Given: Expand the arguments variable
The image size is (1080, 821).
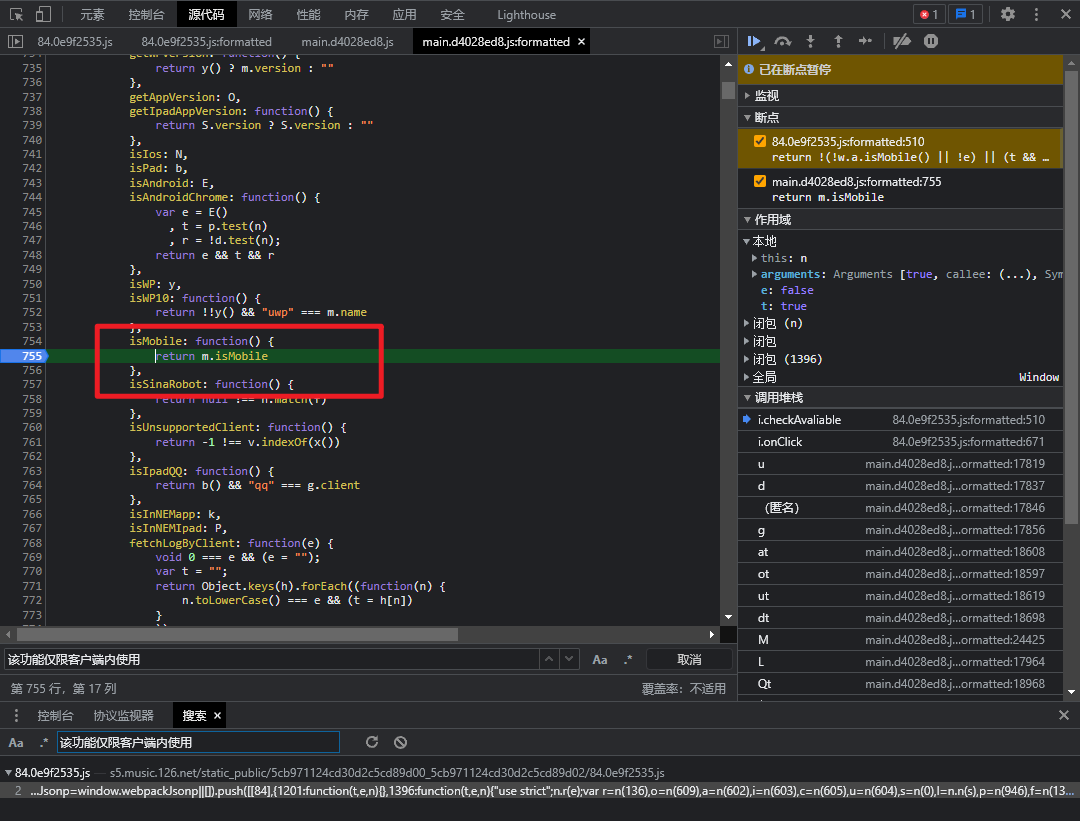Looking at the screenshot, I should [x=754, y=274].
